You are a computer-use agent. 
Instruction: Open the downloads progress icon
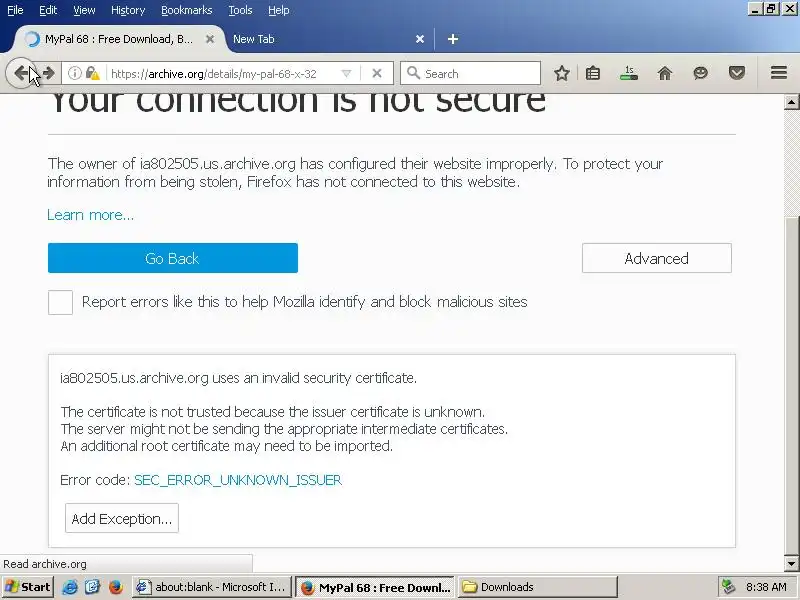(x=629, y=73)
